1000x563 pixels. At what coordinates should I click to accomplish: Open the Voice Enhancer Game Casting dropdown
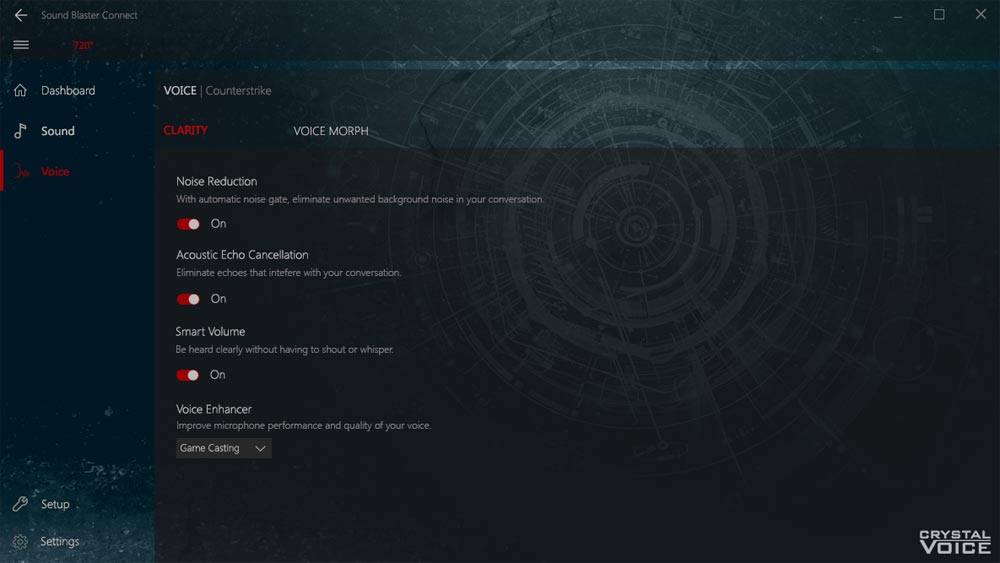coord(222,448)
